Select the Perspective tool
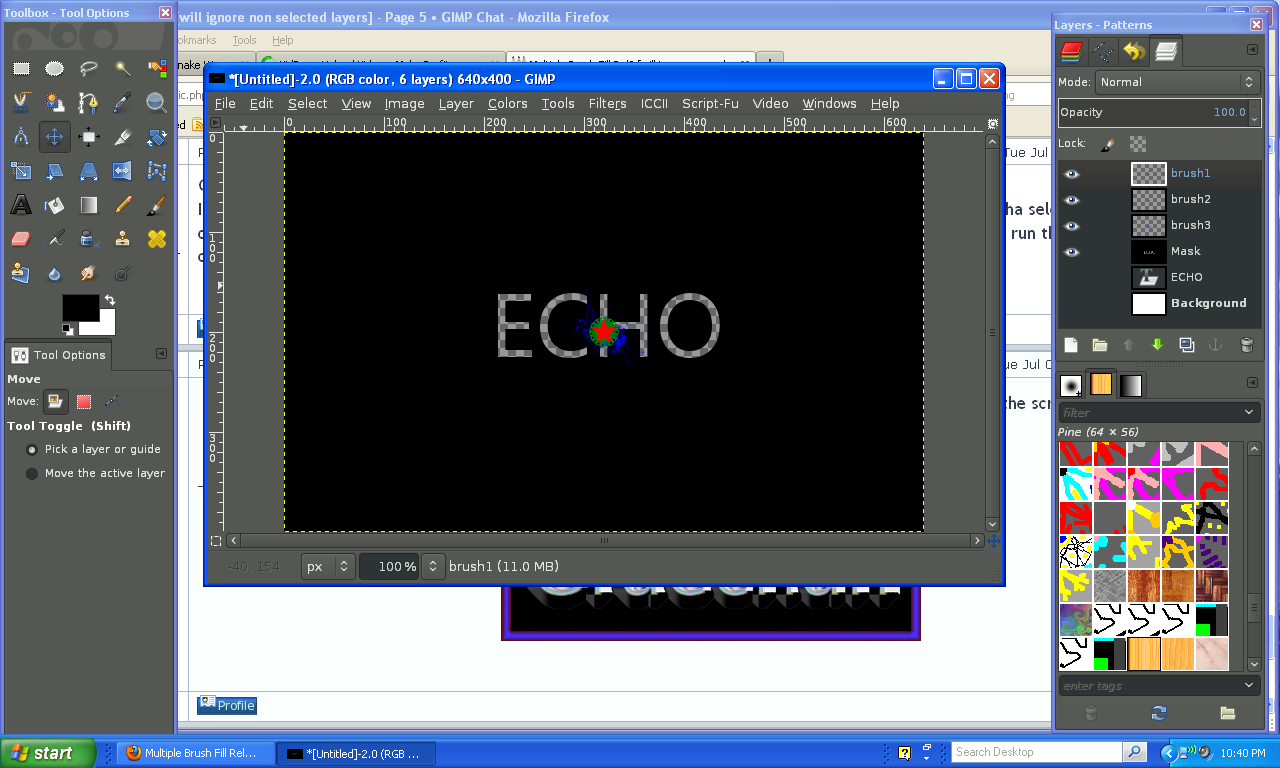Image resolution: width=1280 pixels, height=768 pixels. click(89, 171)
